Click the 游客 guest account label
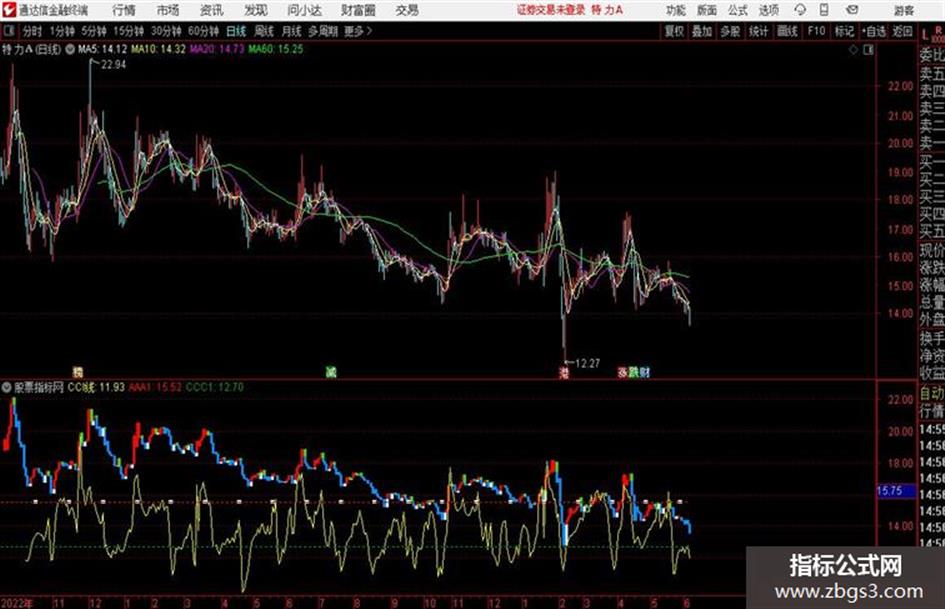Viewport: 945px width, 609px height. pyautogui.click(x=903, y=10)
